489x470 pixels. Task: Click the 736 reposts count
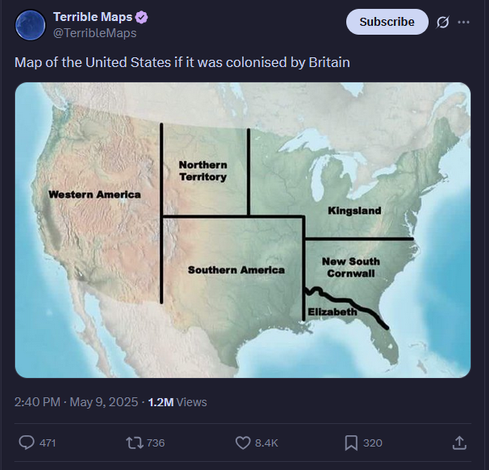(x=156, y=443)
